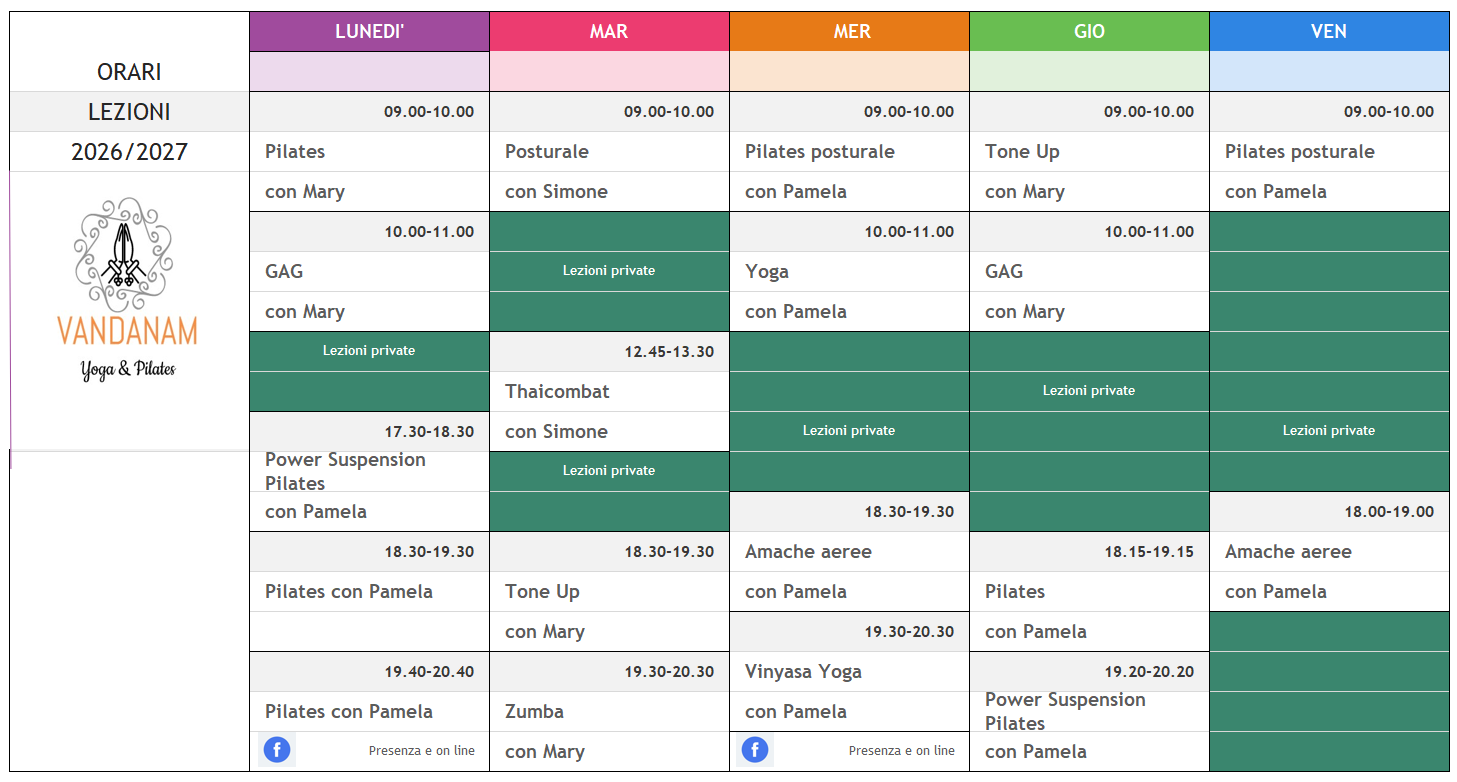
Task: Select the MAR day header
Action: coord(609,31)
